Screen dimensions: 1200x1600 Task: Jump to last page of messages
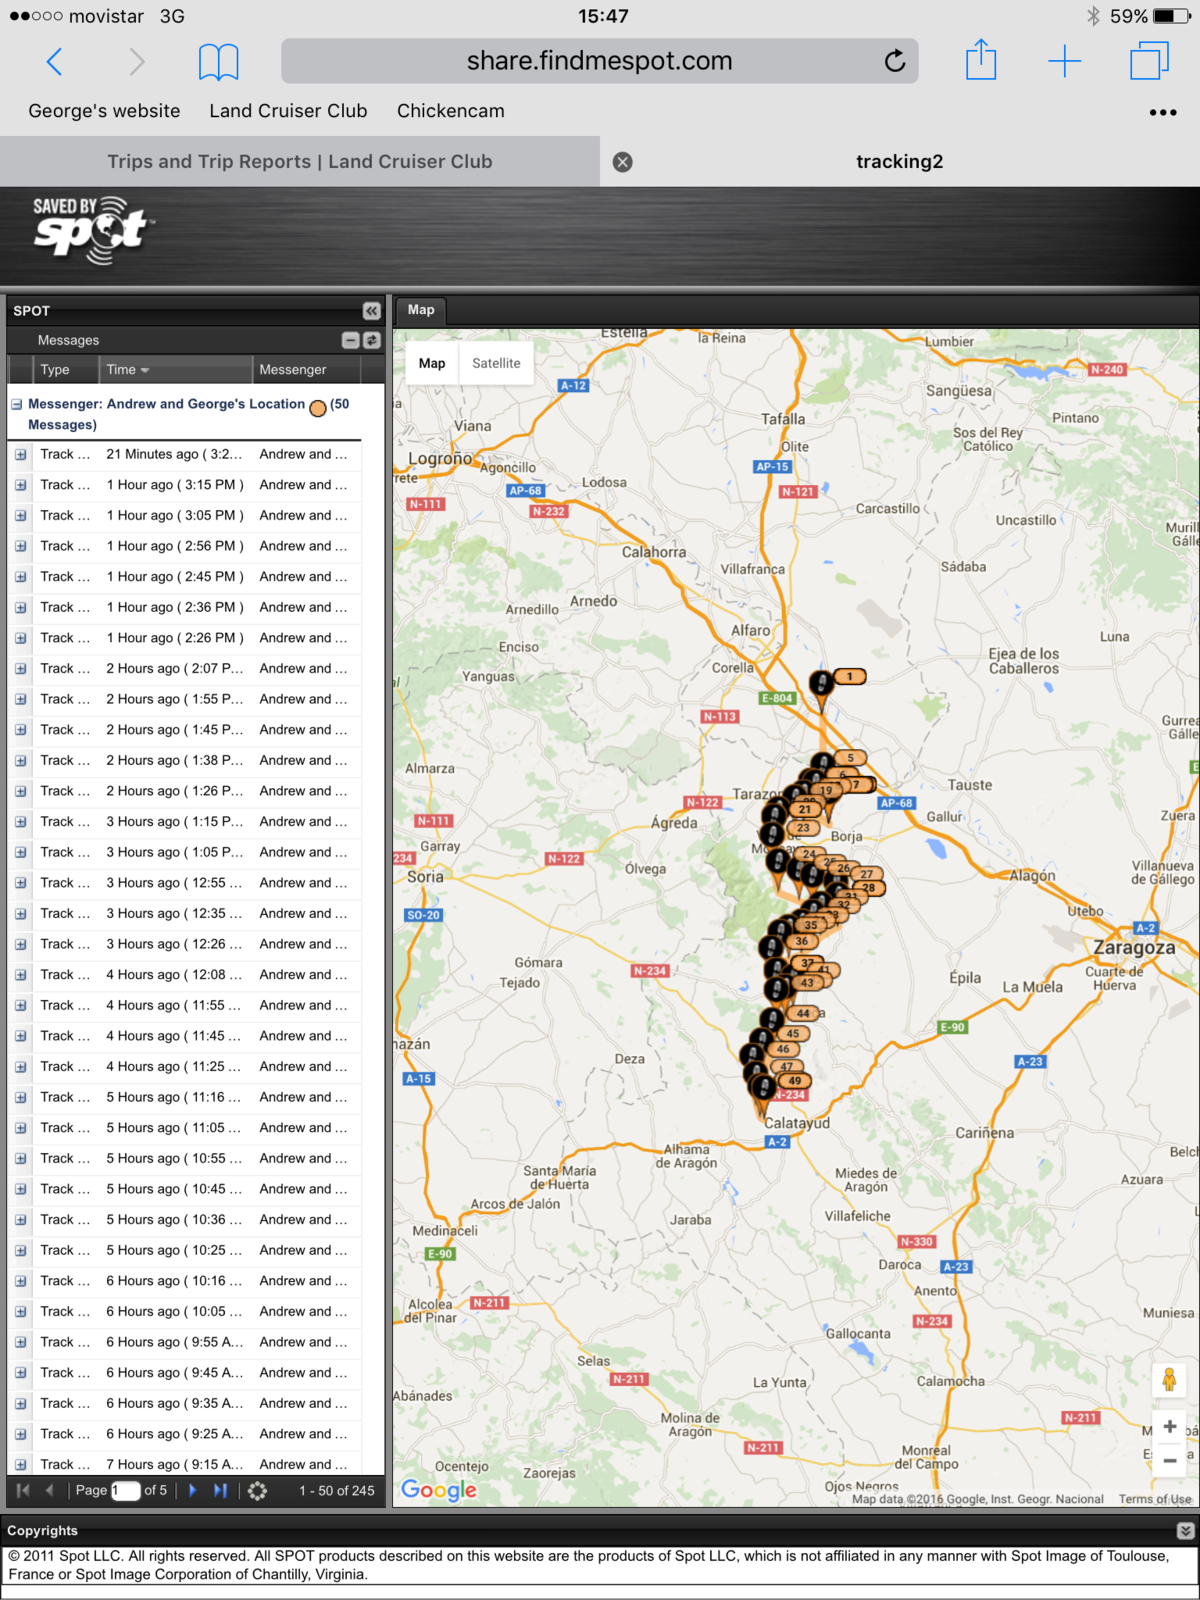coord(220,1490)
